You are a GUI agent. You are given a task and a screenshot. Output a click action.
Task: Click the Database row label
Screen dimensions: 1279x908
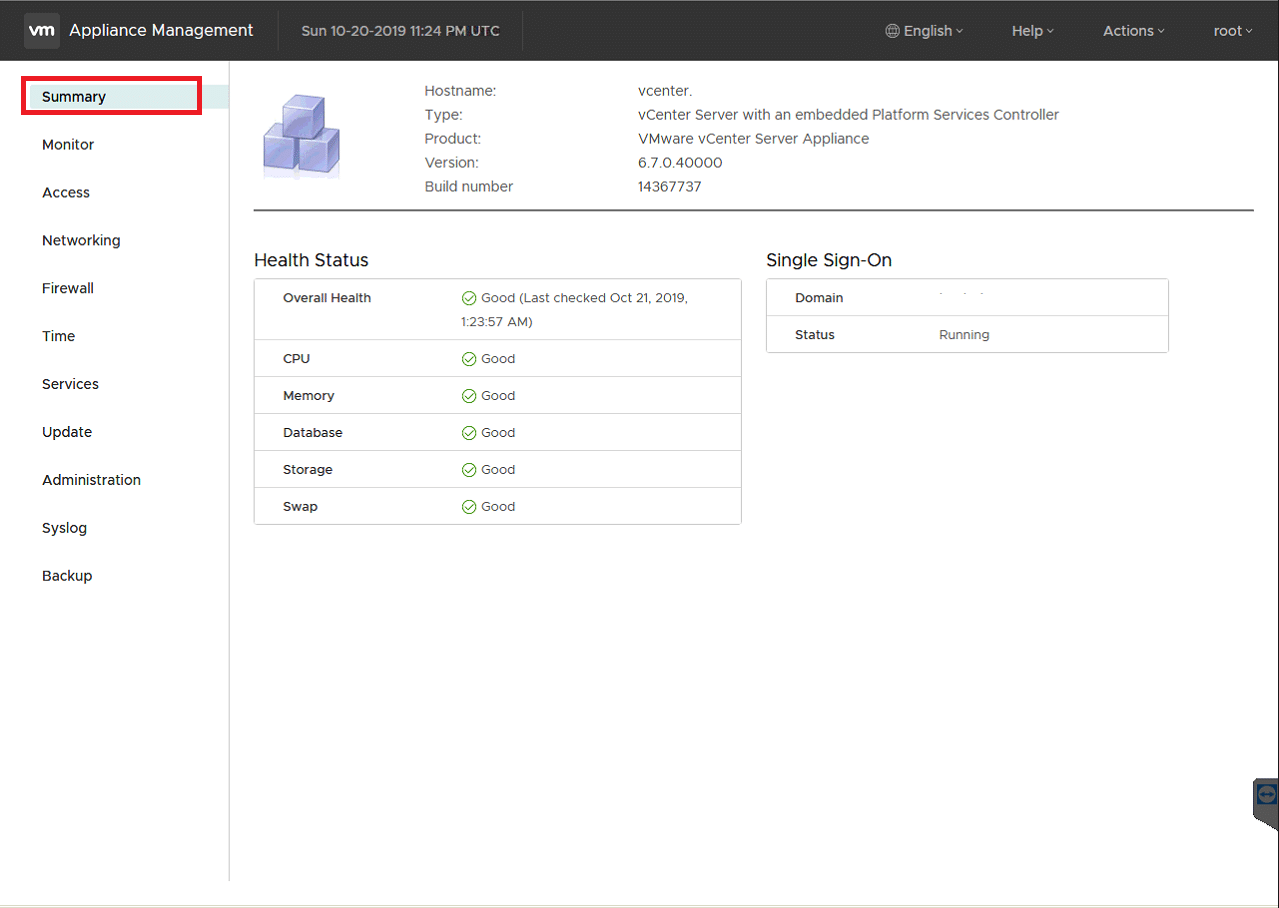tap(312, 433)
